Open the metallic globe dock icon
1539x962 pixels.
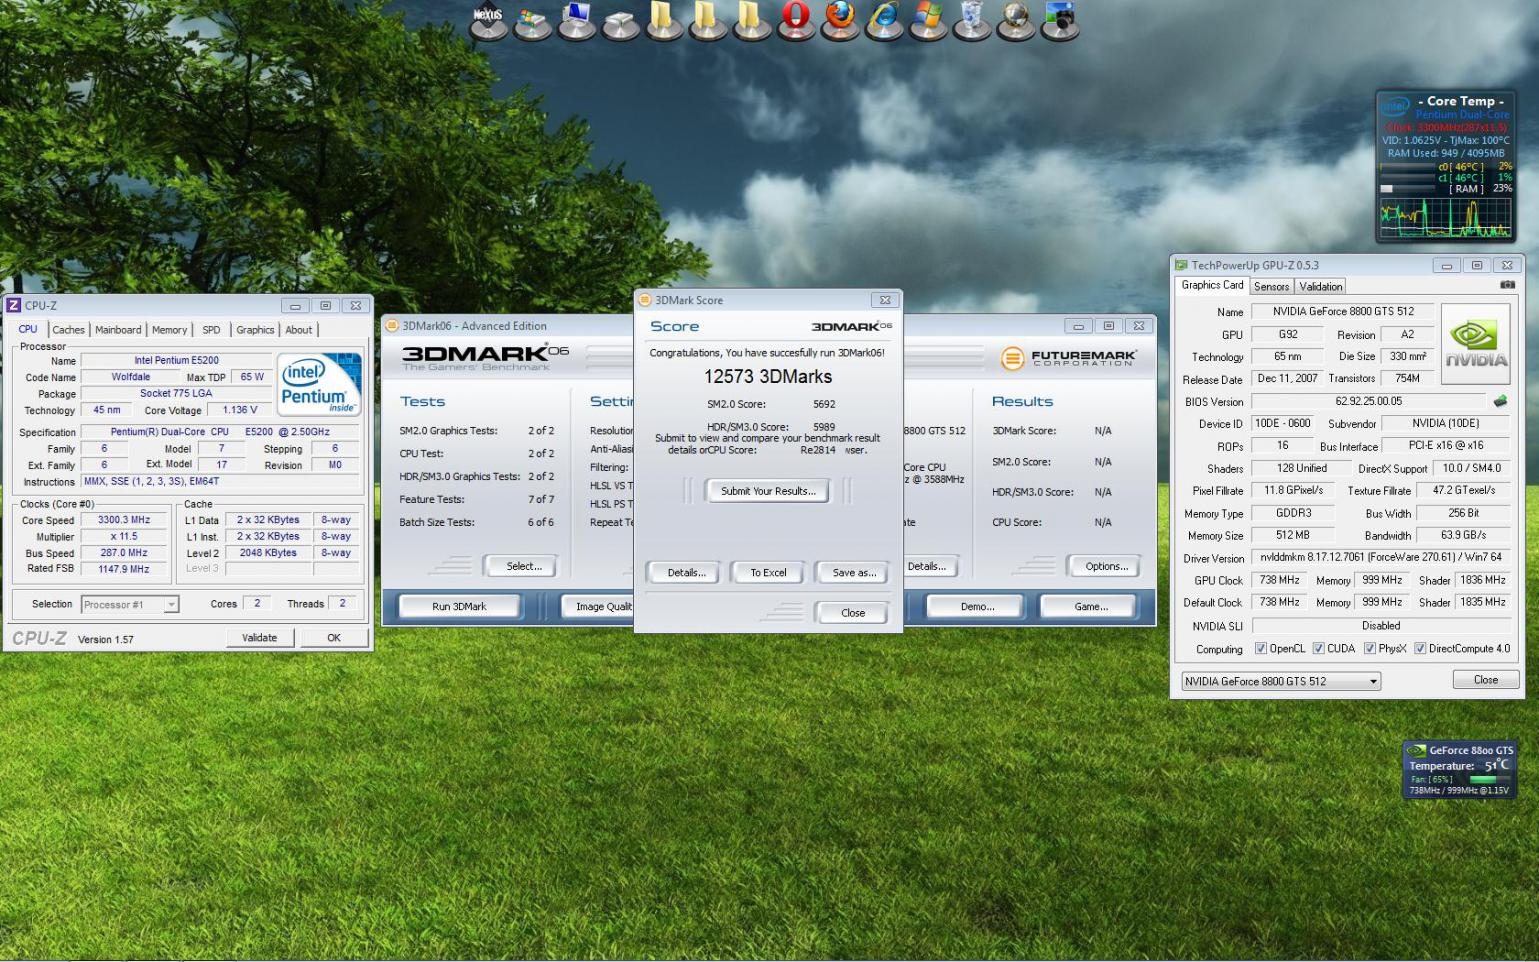pos(1016,20)
